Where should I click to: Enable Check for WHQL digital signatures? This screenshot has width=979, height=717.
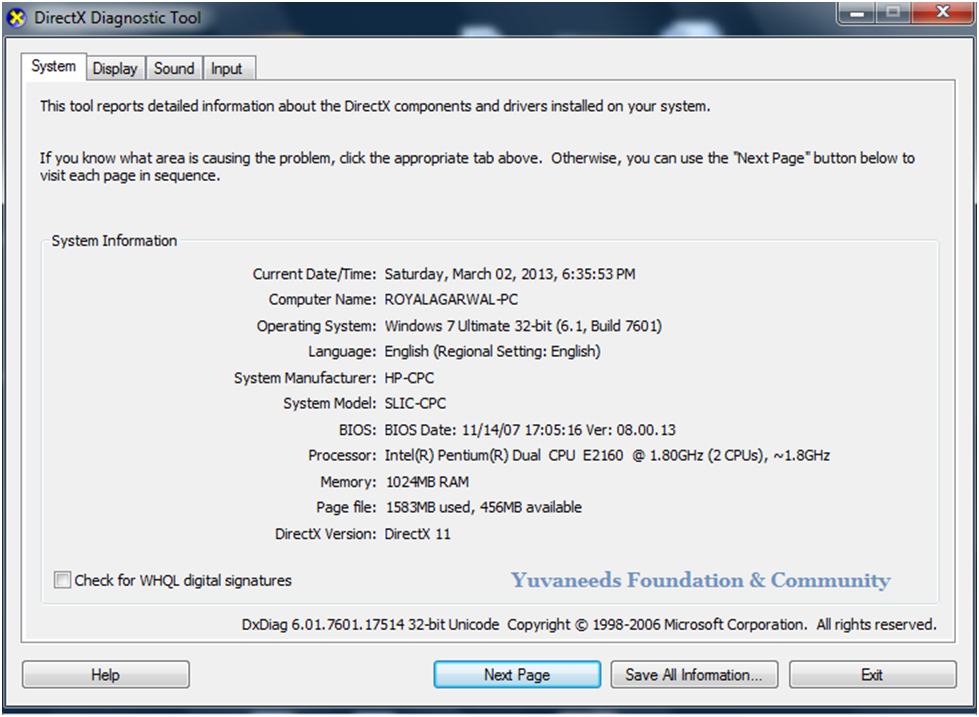coord(62,580)
